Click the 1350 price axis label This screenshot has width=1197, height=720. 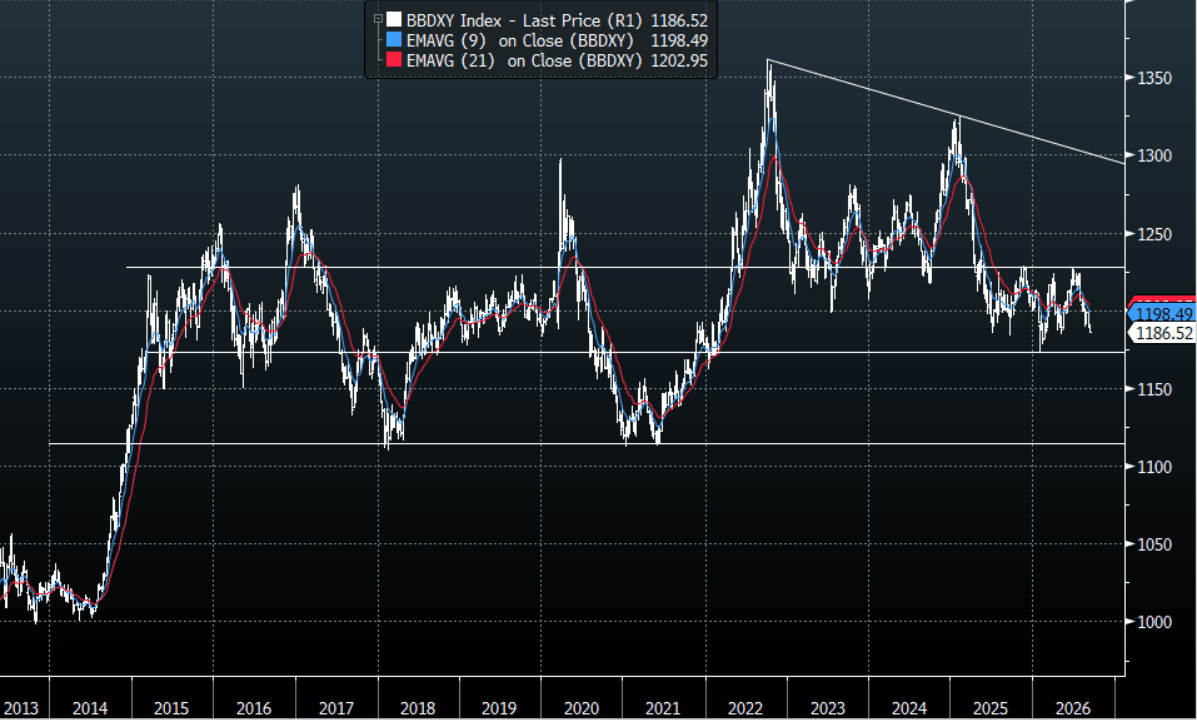pos(1154,78)
